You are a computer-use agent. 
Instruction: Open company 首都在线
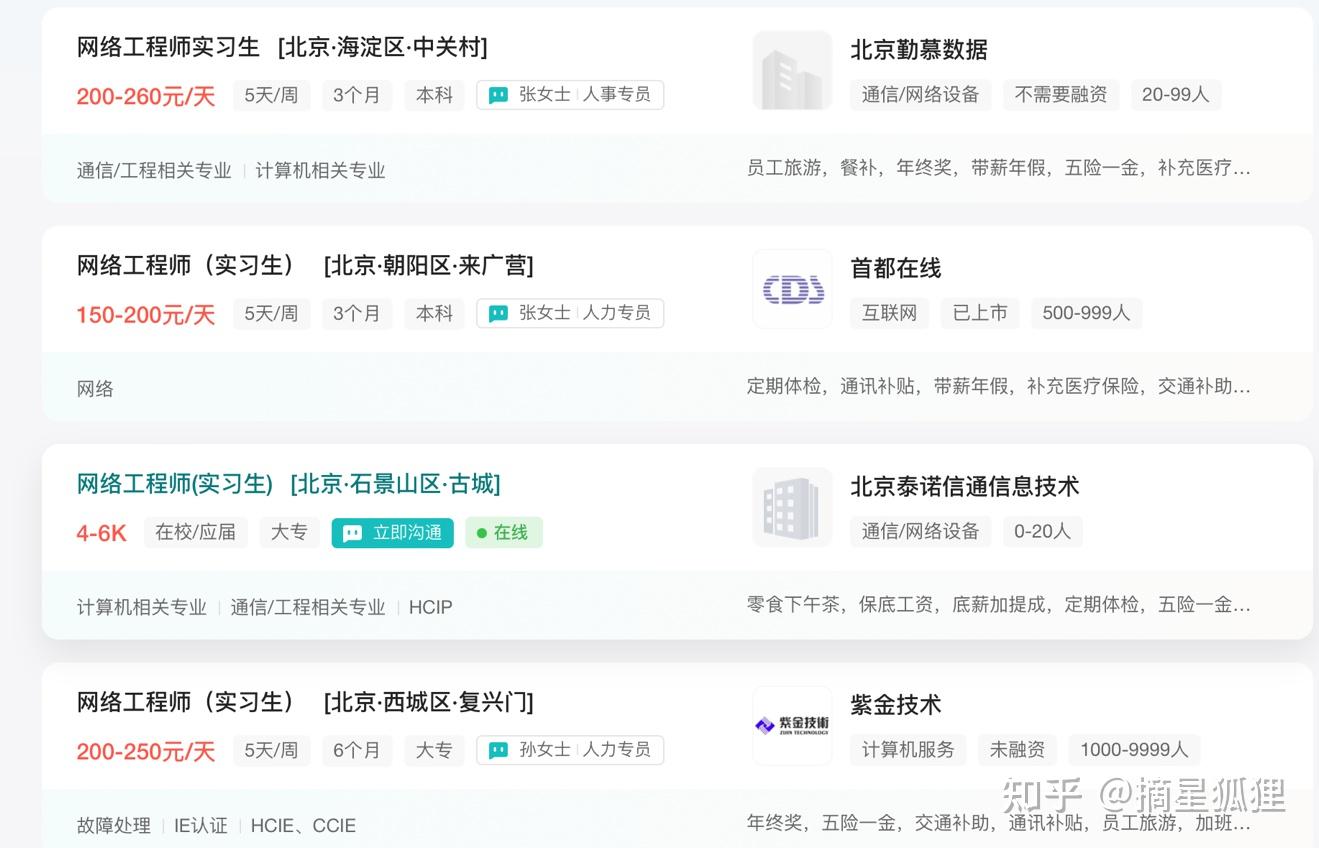coord(896,268)
